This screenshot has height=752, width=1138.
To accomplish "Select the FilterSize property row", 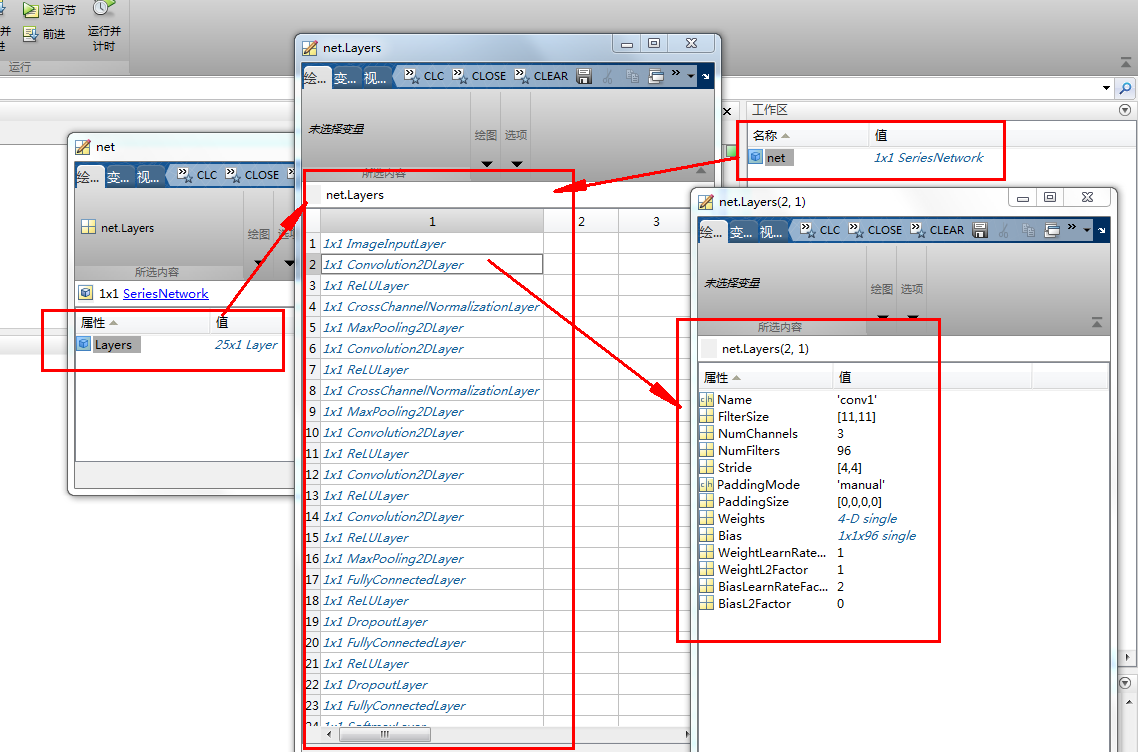I will (903, 417).
